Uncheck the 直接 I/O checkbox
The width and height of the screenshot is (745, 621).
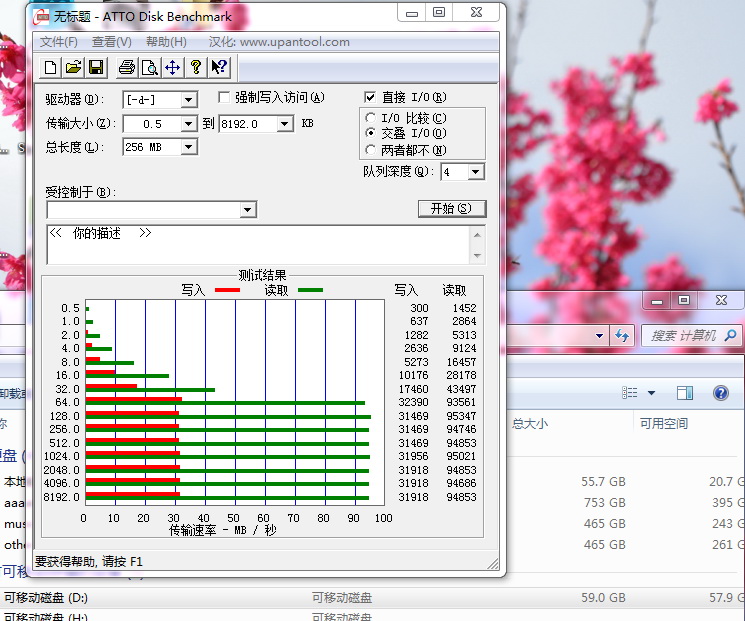[370, 97]
